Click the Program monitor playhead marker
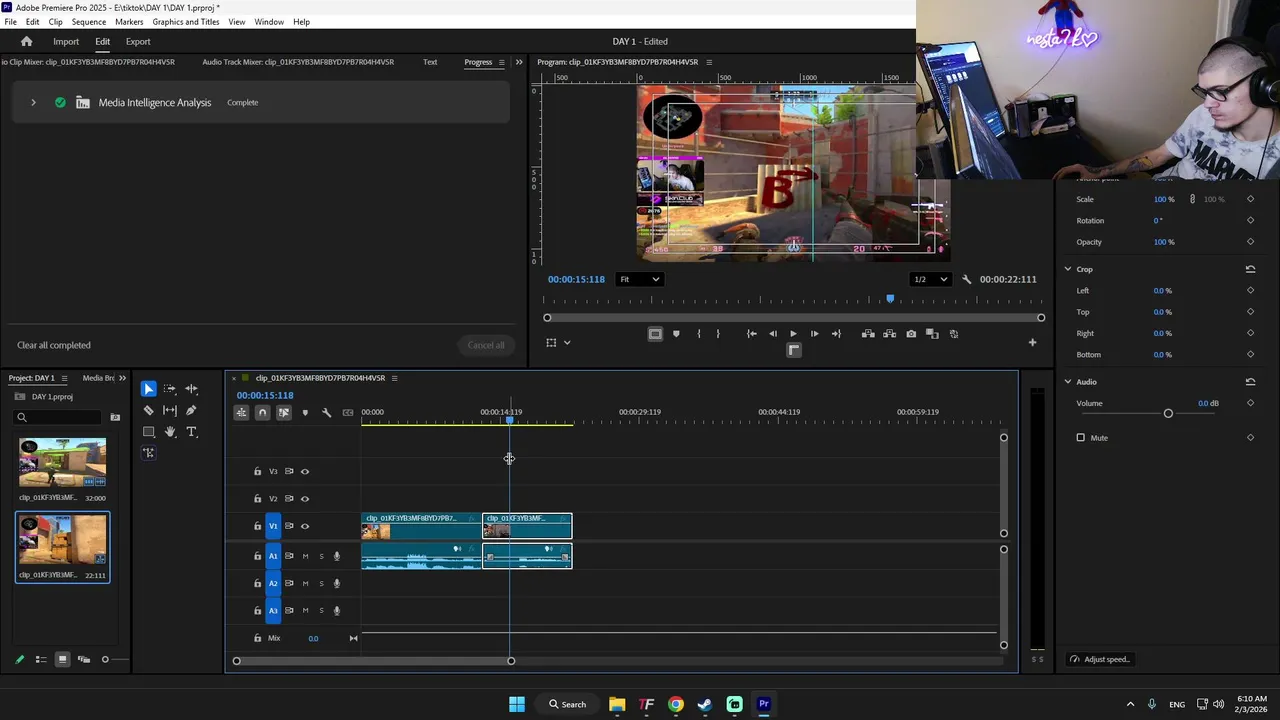This screenshot has height=720, width=1280. tap(890, 299)
